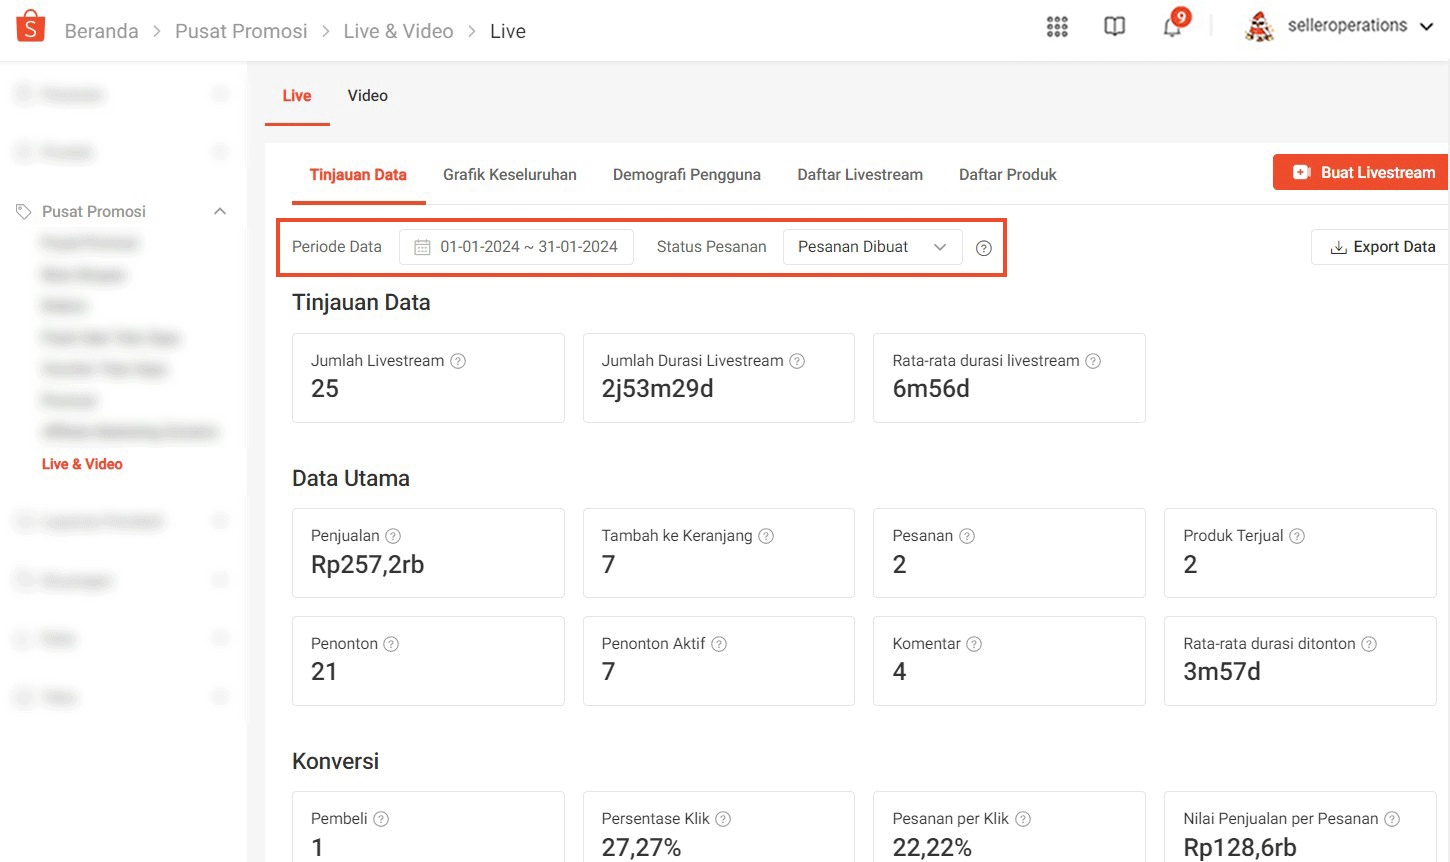1450x862 pixels.
Task: Select the Tinjauan Data tab
Action: click(358, 175)
